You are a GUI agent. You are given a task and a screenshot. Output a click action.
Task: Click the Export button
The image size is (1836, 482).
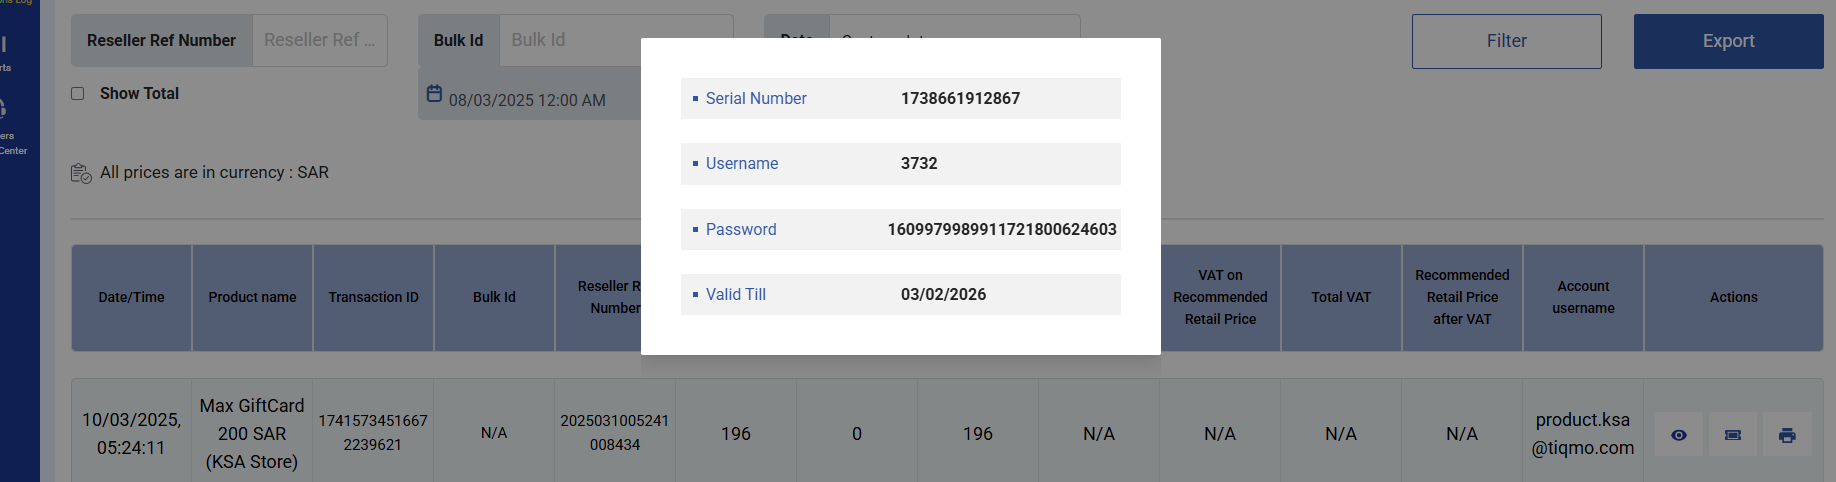pos(1728,41)
